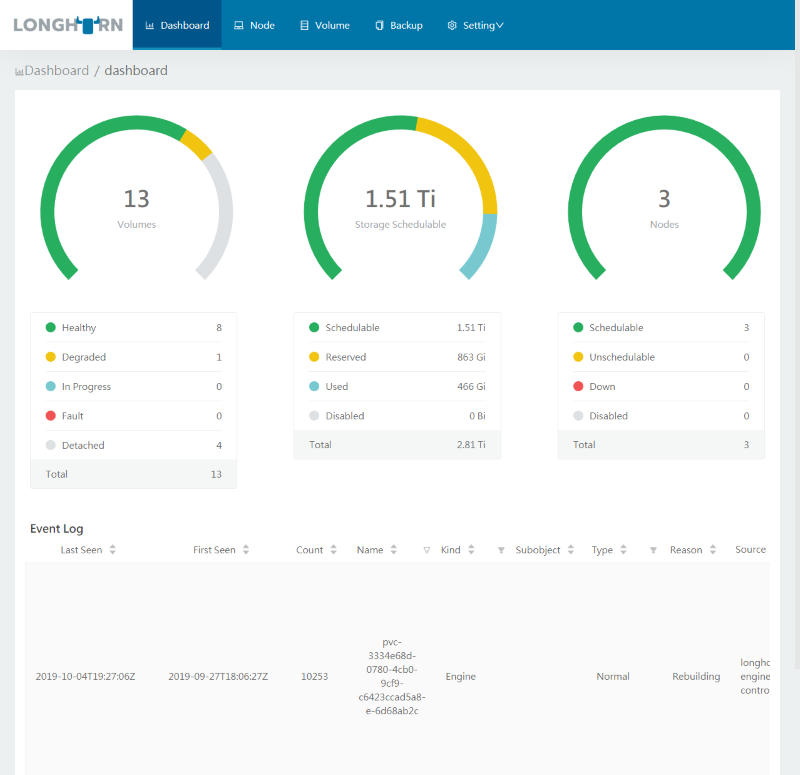Open the Volume tab

point(324,25)
